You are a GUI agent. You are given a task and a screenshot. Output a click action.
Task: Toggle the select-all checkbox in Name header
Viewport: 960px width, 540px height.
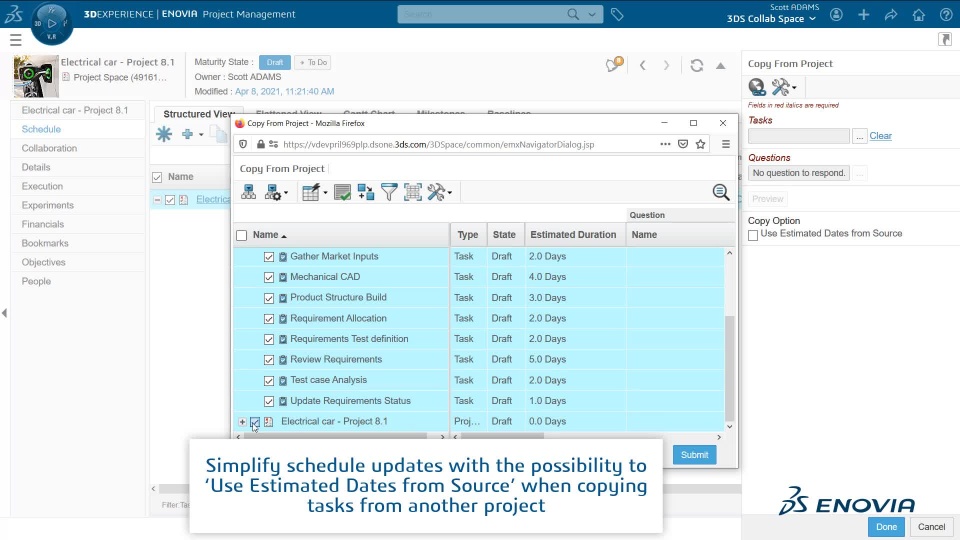click(242, 235)
